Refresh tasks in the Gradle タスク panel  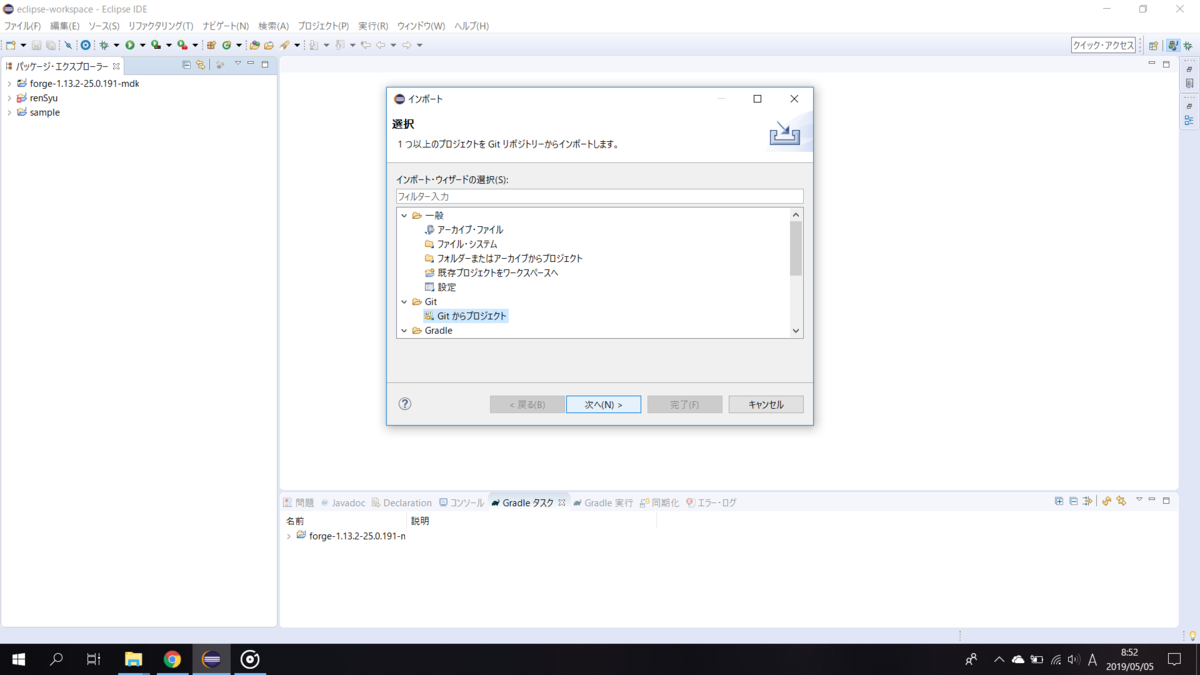click(1107, 500)
